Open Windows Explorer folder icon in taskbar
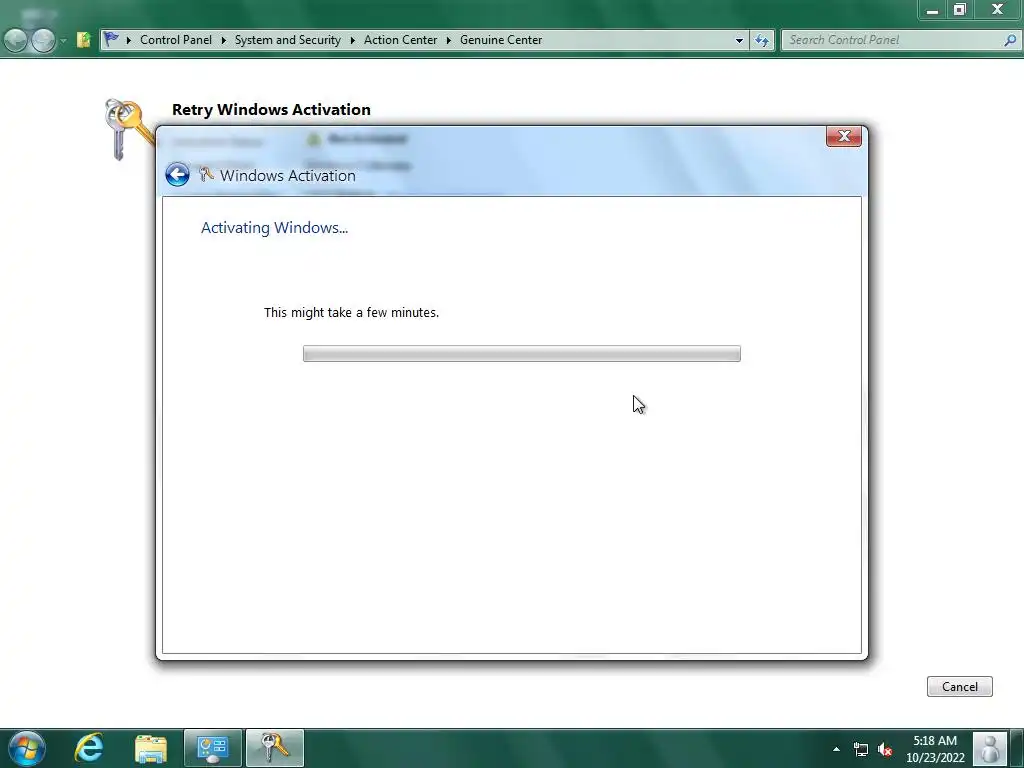1024x768 pixels. coord(151,748)
